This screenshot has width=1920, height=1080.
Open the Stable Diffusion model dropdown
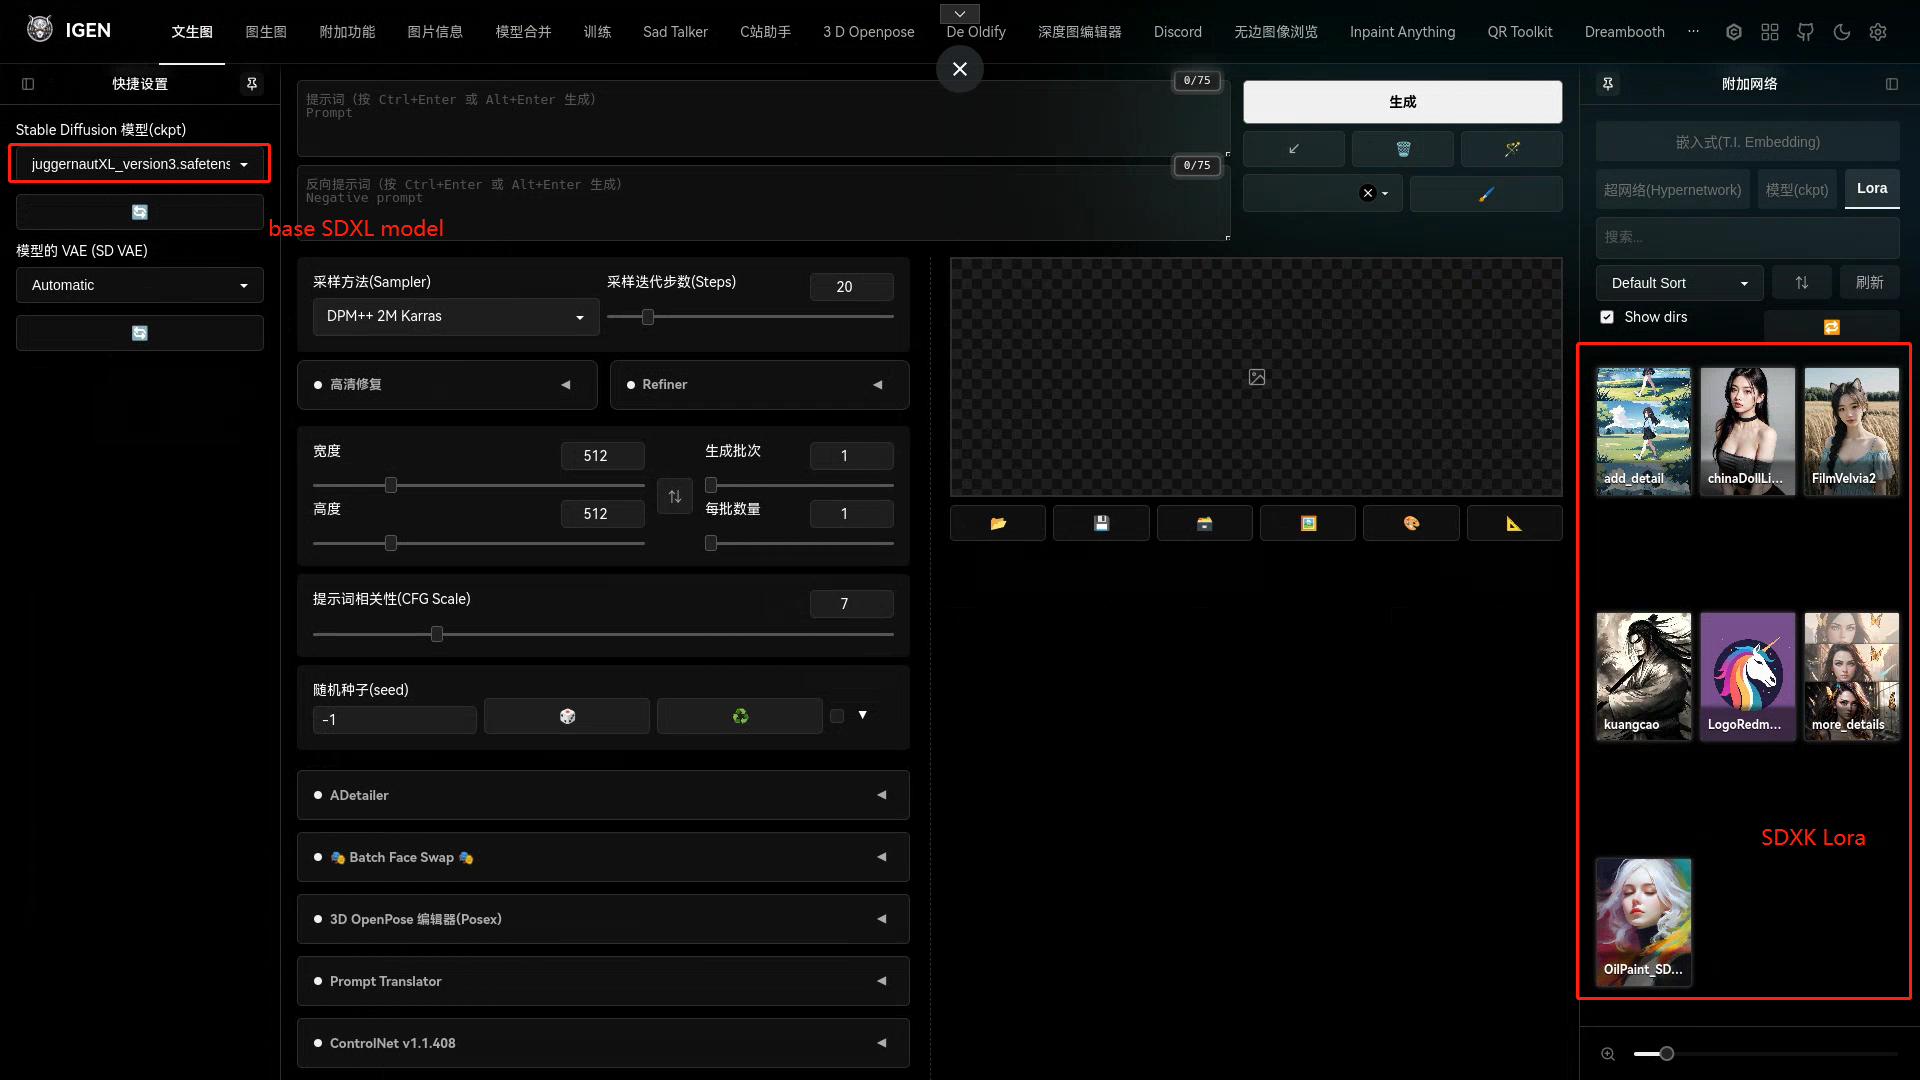click(x=140, y=164)
